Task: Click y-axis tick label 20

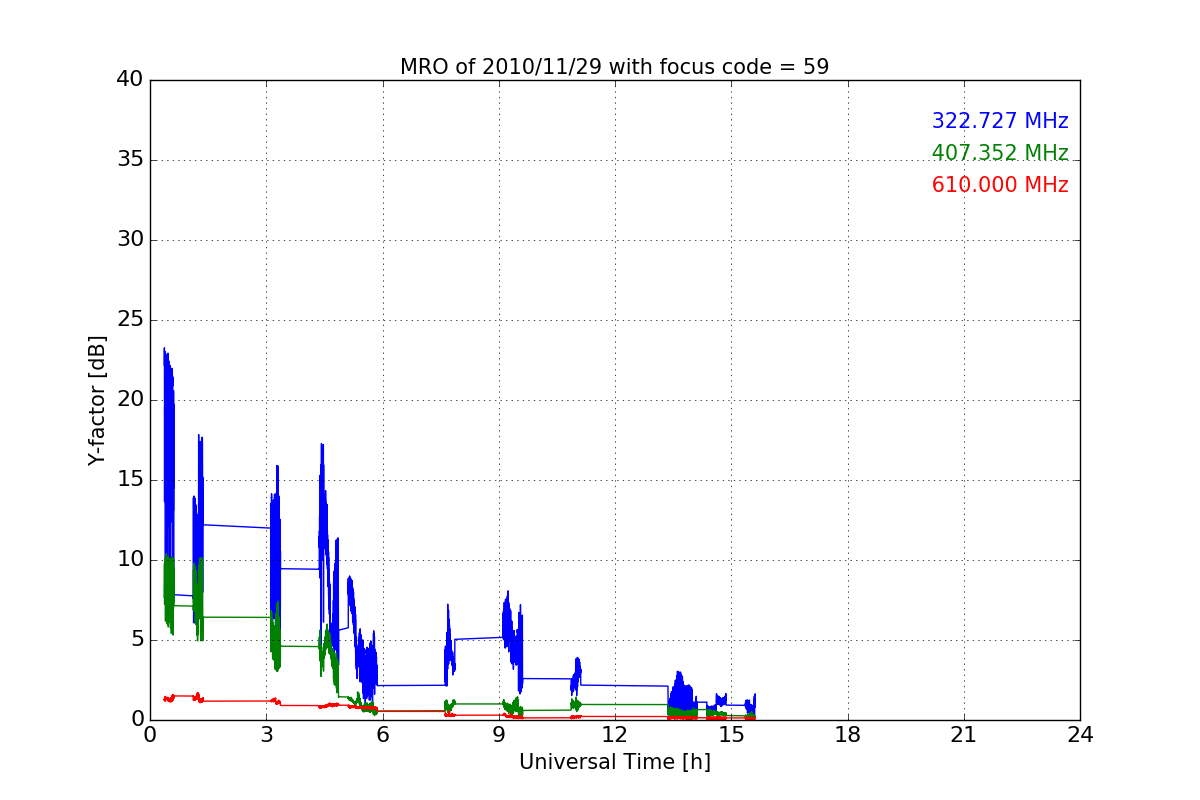Action: (x=130, y=400)
